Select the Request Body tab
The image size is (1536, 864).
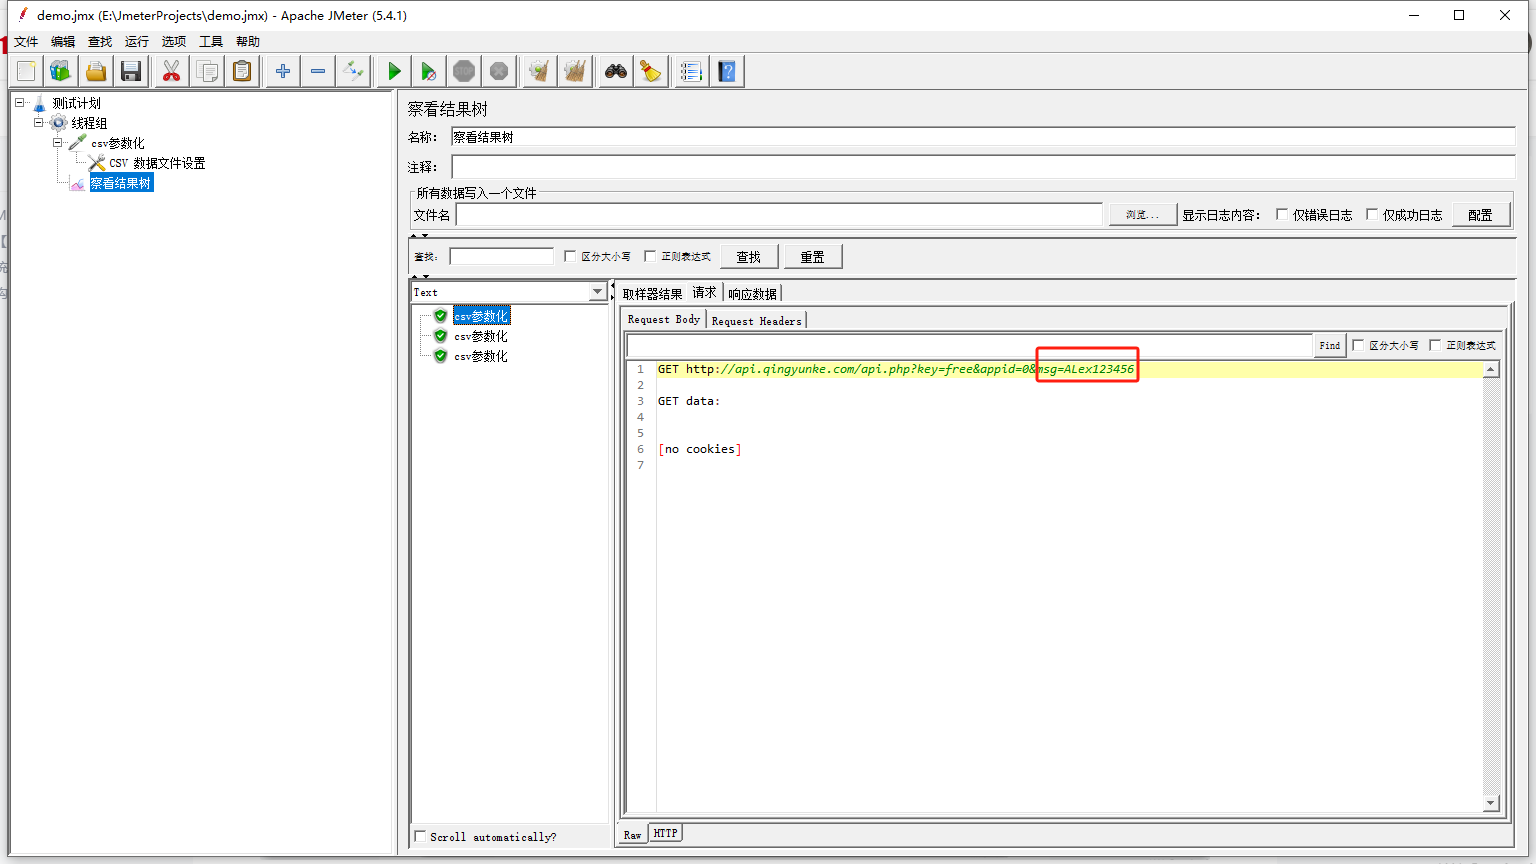point(664,319)
